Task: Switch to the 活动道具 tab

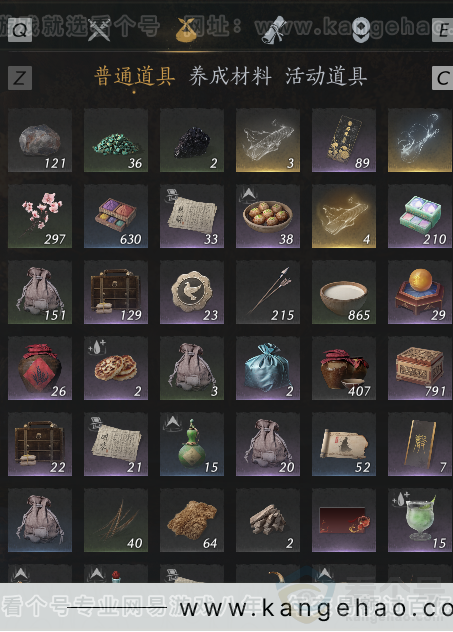Action: (326, 77)
